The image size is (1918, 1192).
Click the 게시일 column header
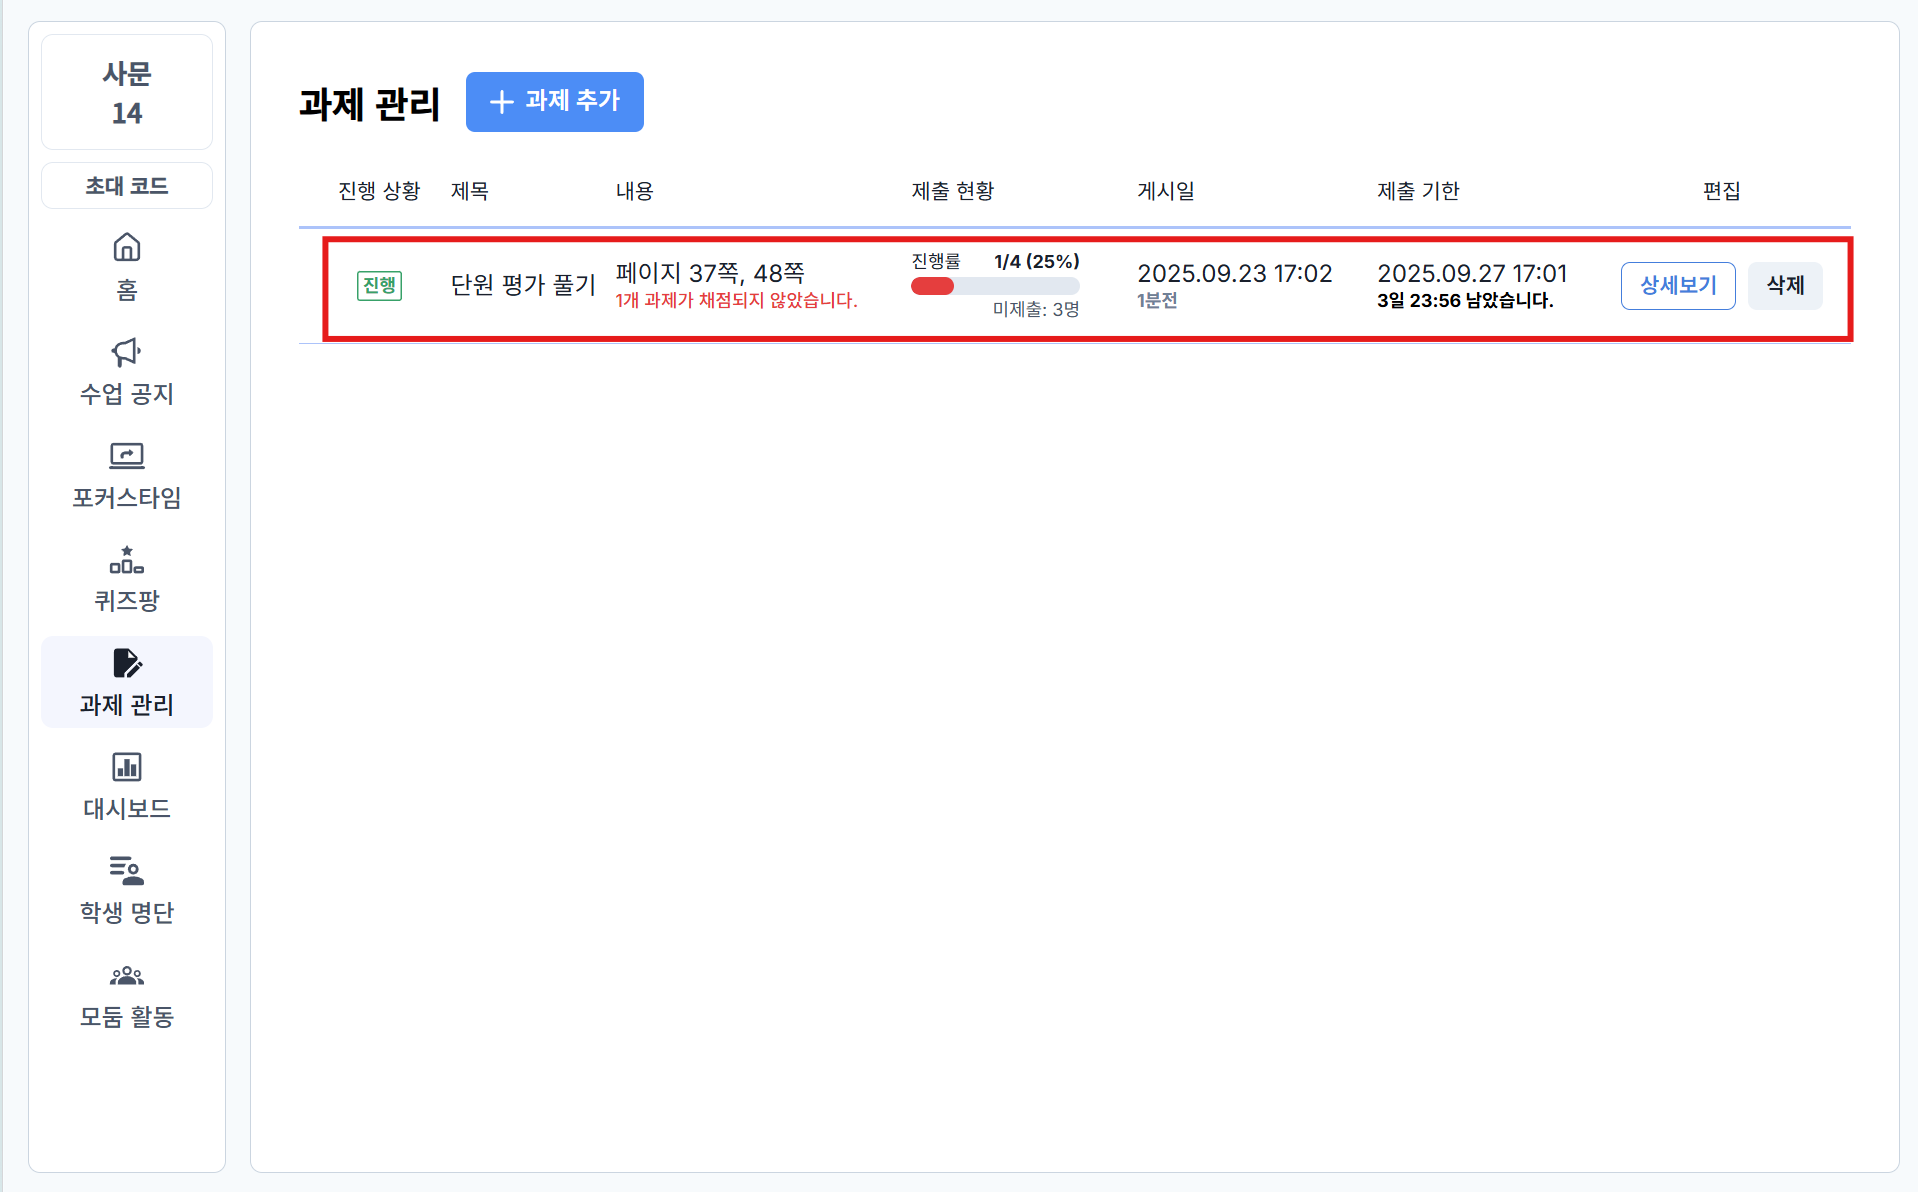pyautogui.click(x=1165, y=191)
